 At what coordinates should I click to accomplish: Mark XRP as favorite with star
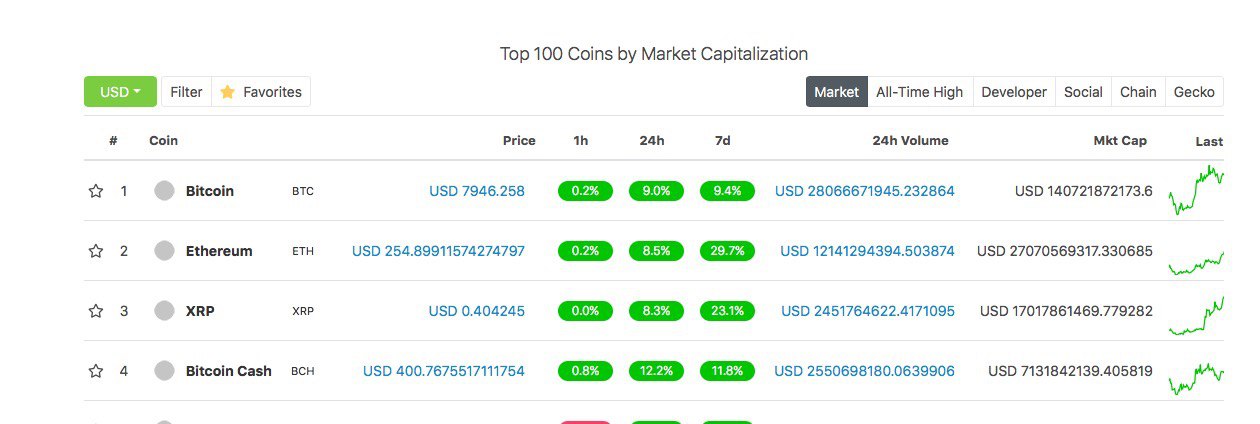[x=96, y=311]
